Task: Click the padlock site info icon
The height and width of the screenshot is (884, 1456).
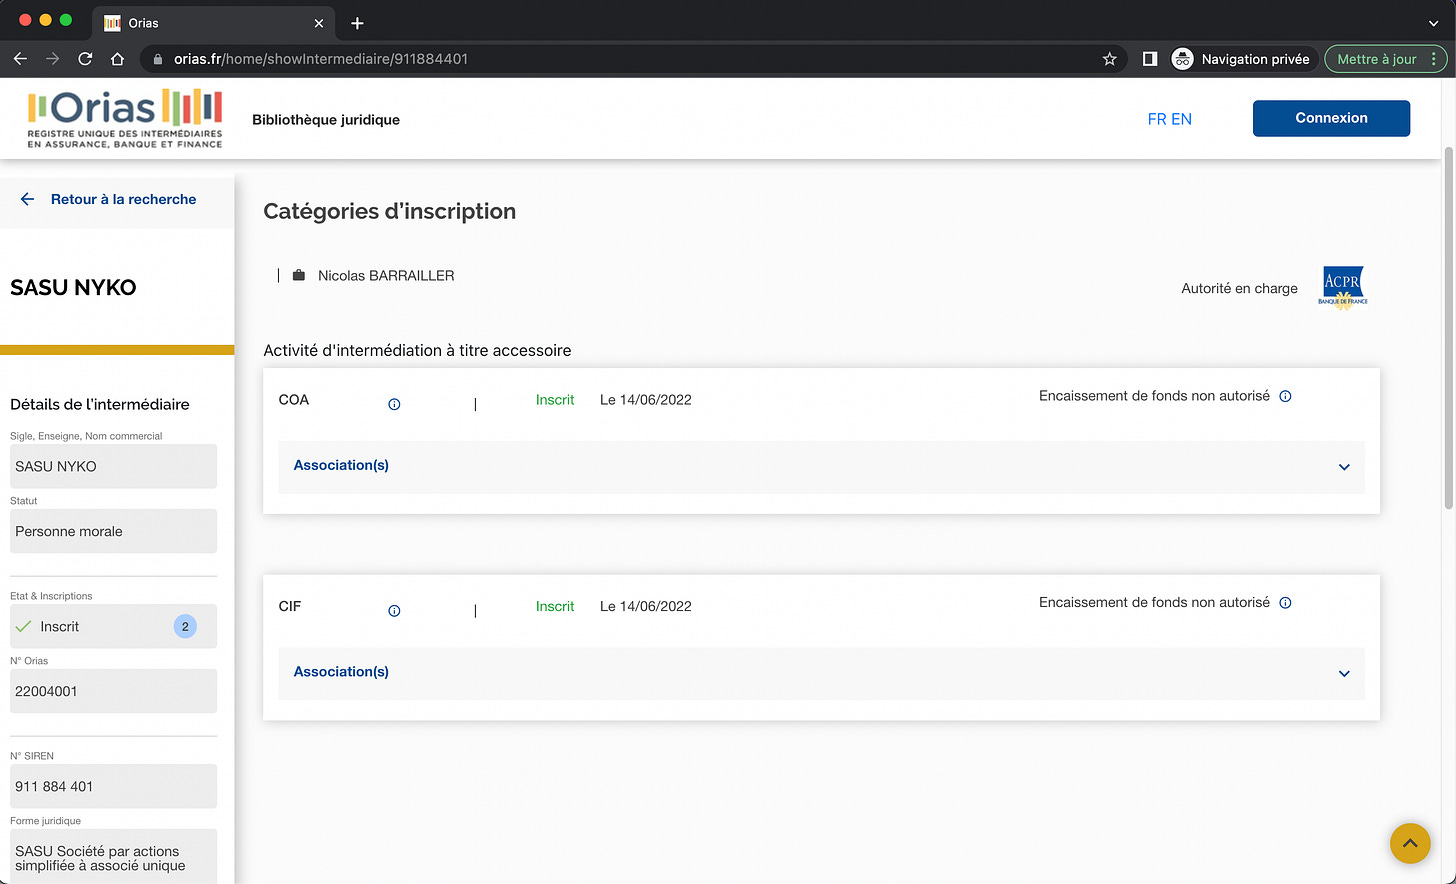Action: [157, 59]
